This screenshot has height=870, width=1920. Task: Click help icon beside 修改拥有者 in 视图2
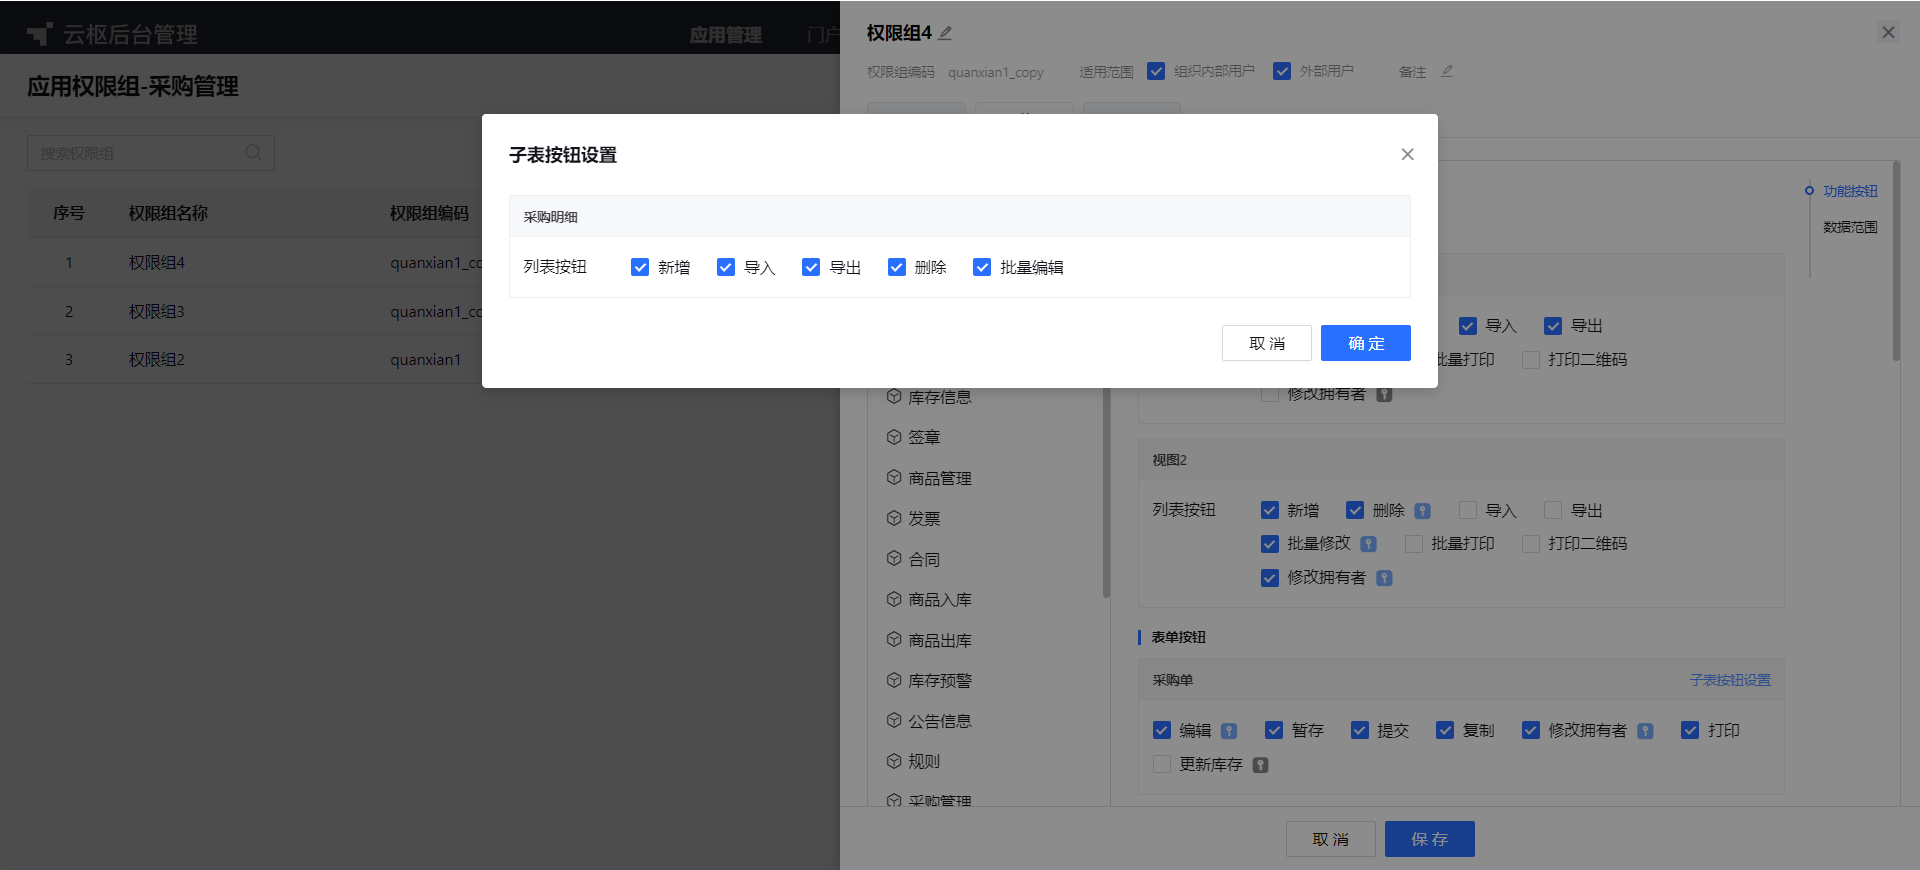(x=1384, y=578)
